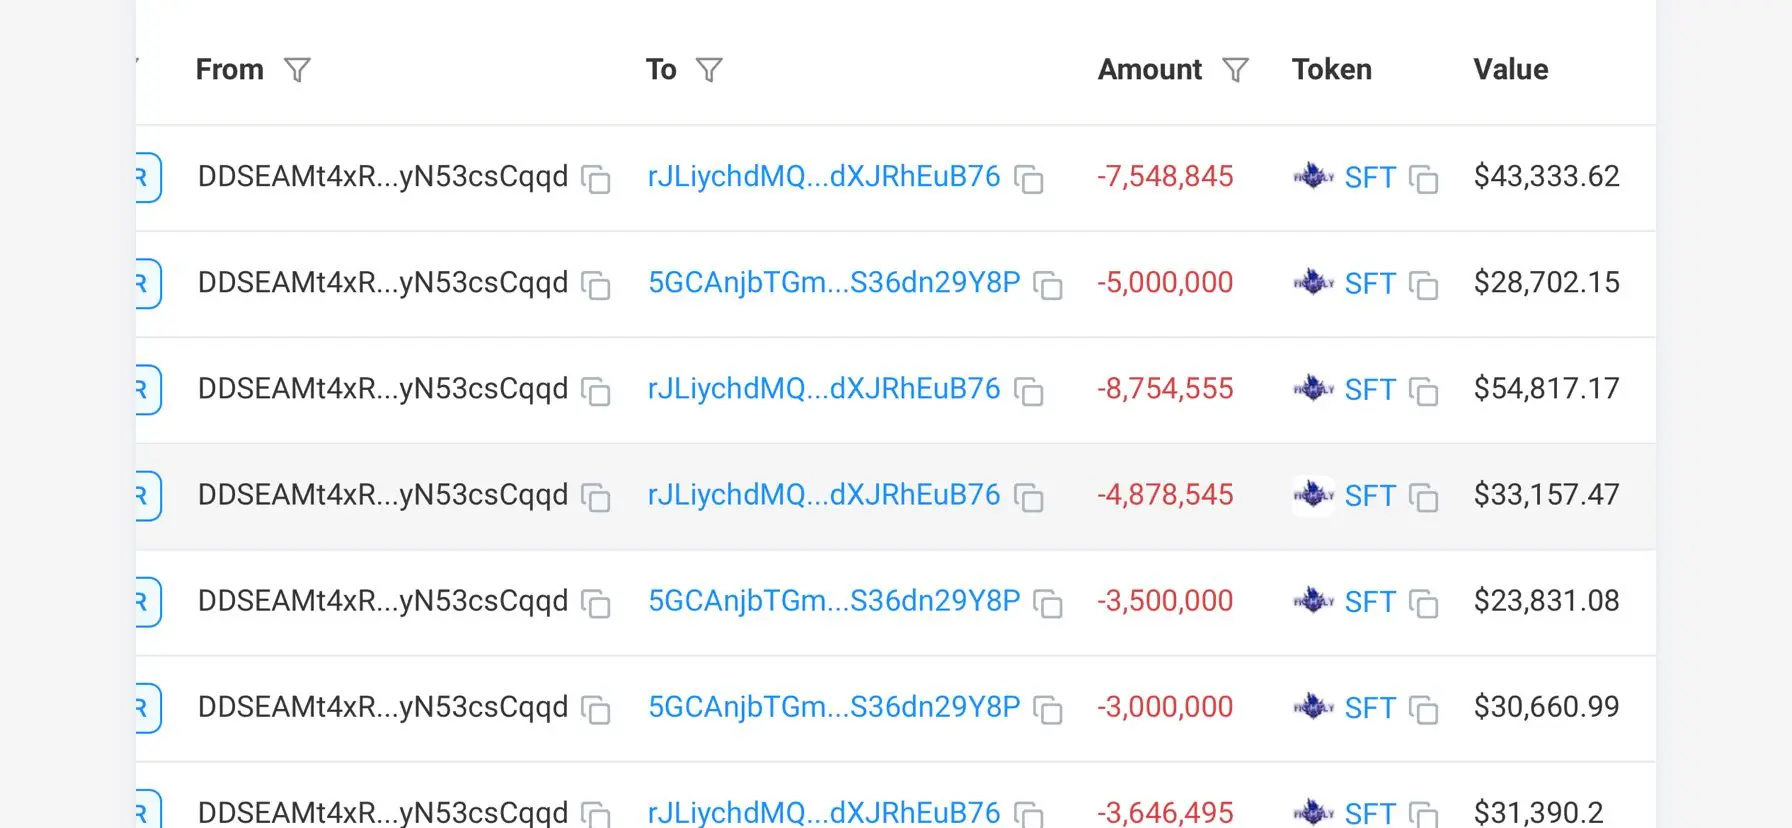Image resolution: width=1792 pixels, height=828 pixels.
Task: Click the Value column header
Action: (1510, 70)
